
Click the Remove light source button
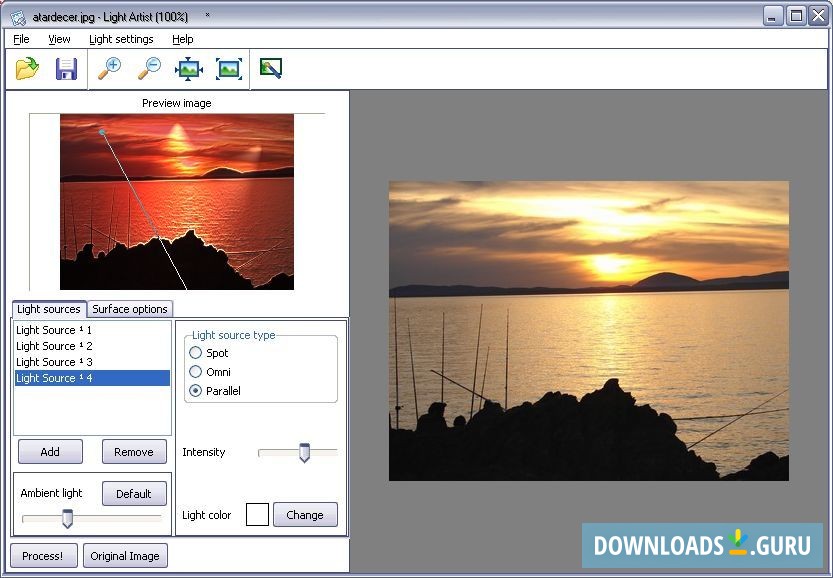click(134, 452)
